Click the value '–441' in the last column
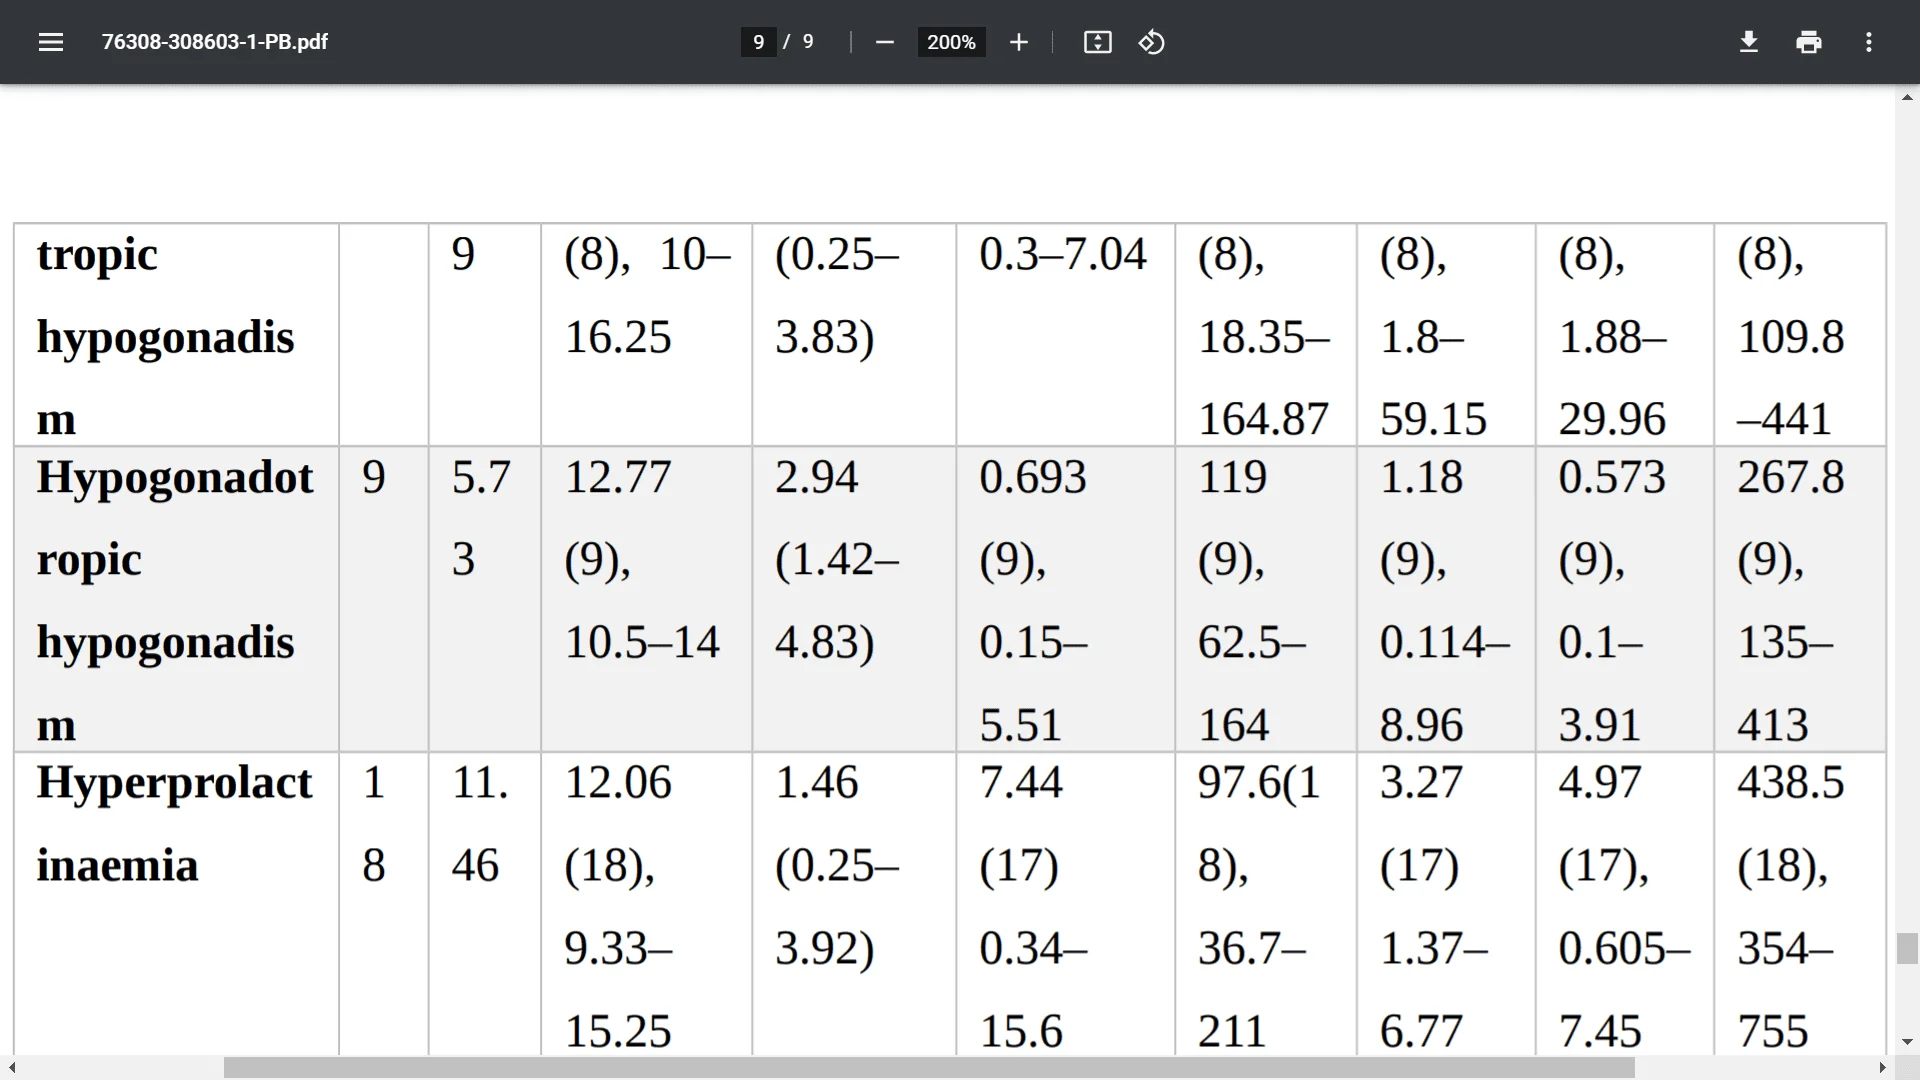 1784,419
